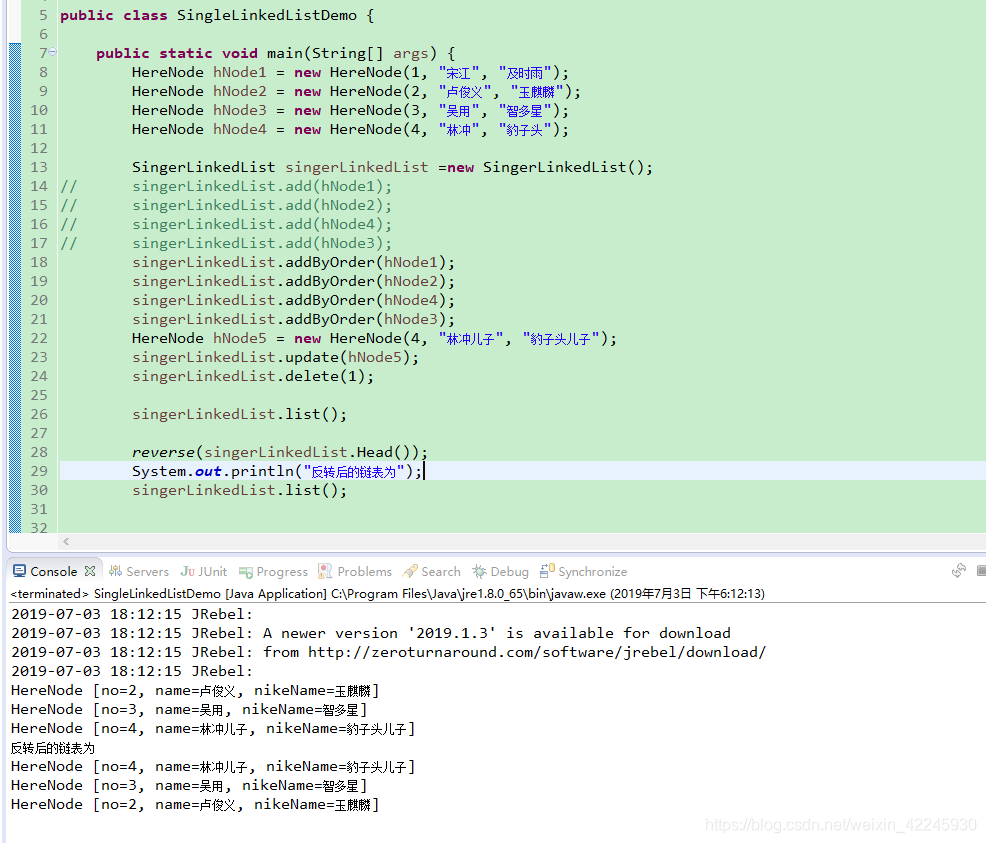Click the update(hNode5) statement

(x=275, y=357)
